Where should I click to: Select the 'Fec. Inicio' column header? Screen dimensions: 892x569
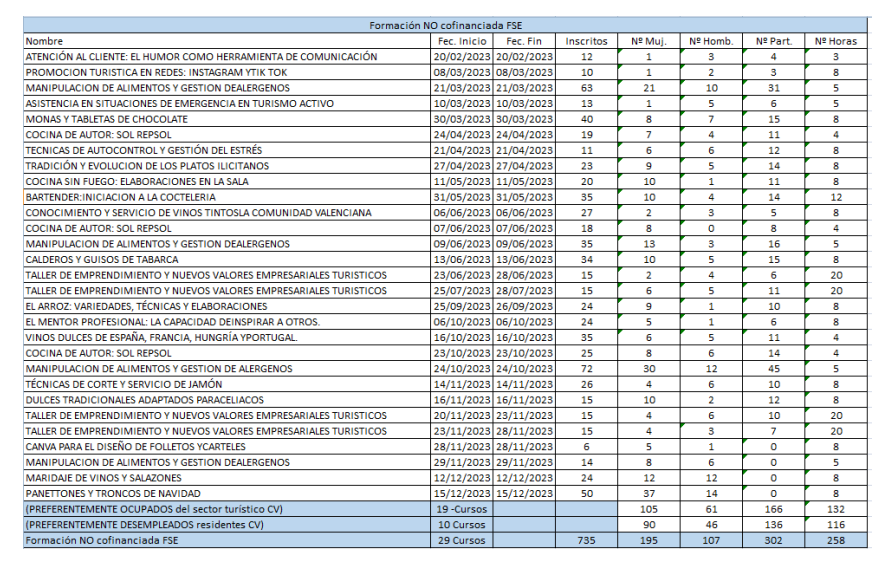(461, 41)
